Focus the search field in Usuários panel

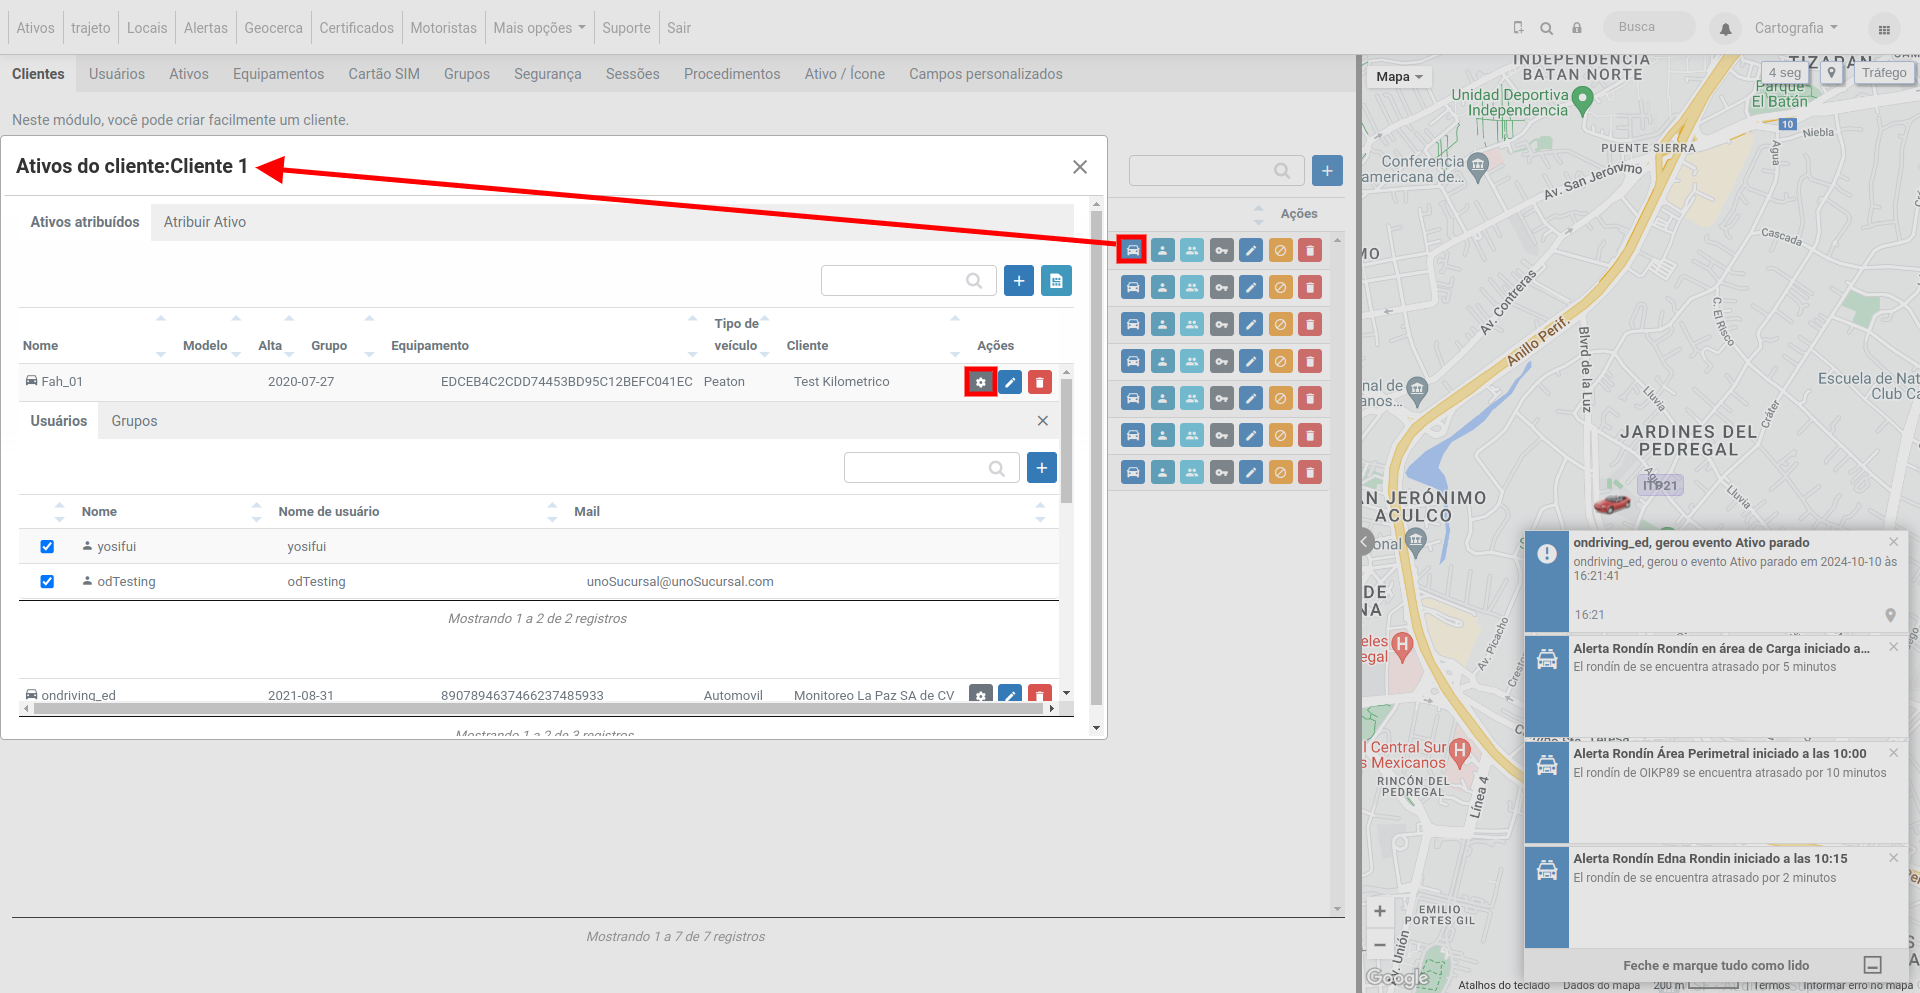(x=932, y=467)
